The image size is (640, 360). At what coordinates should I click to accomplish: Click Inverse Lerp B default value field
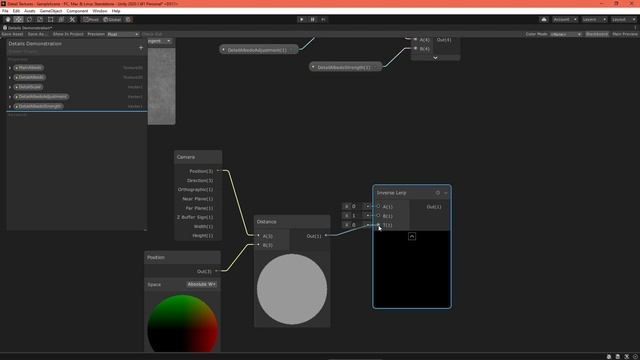pos(356,216)
